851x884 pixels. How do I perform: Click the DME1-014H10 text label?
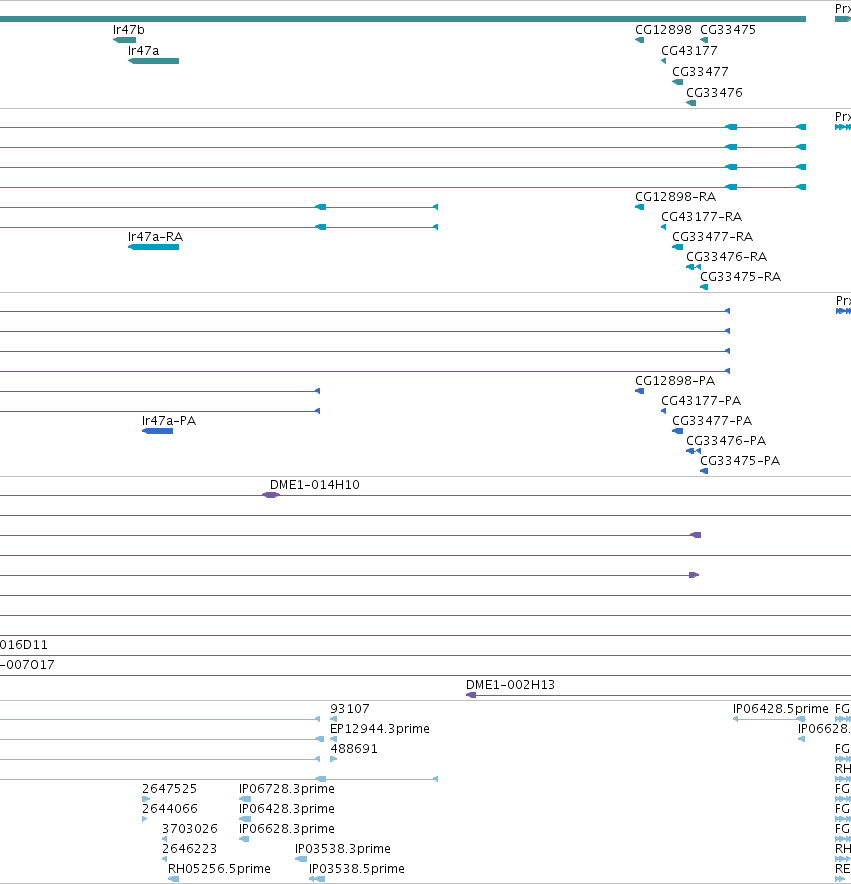315,485
